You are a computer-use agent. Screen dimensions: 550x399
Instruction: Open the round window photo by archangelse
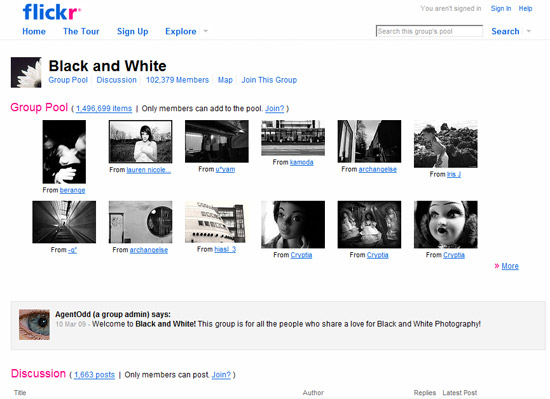pyautogui.click(x=140, y=222)
